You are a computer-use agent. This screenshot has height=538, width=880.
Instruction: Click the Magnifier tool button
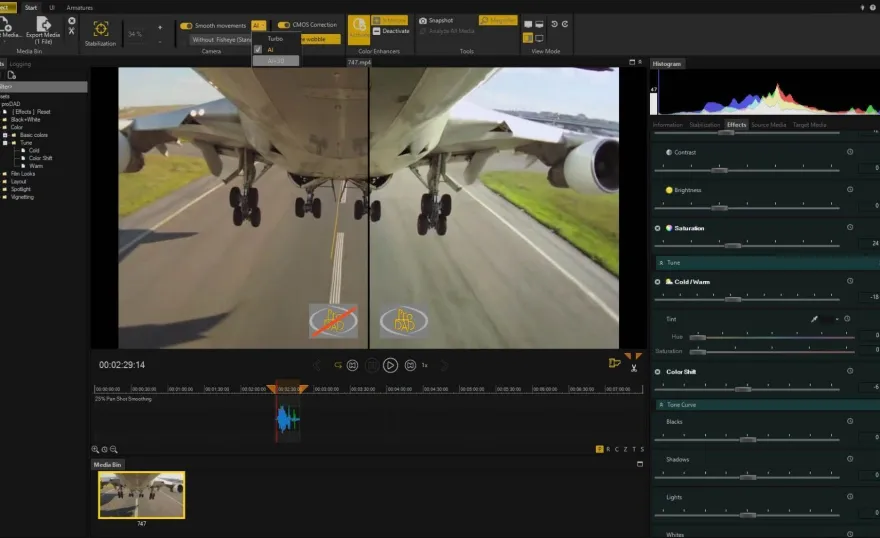tap(497, 20)
